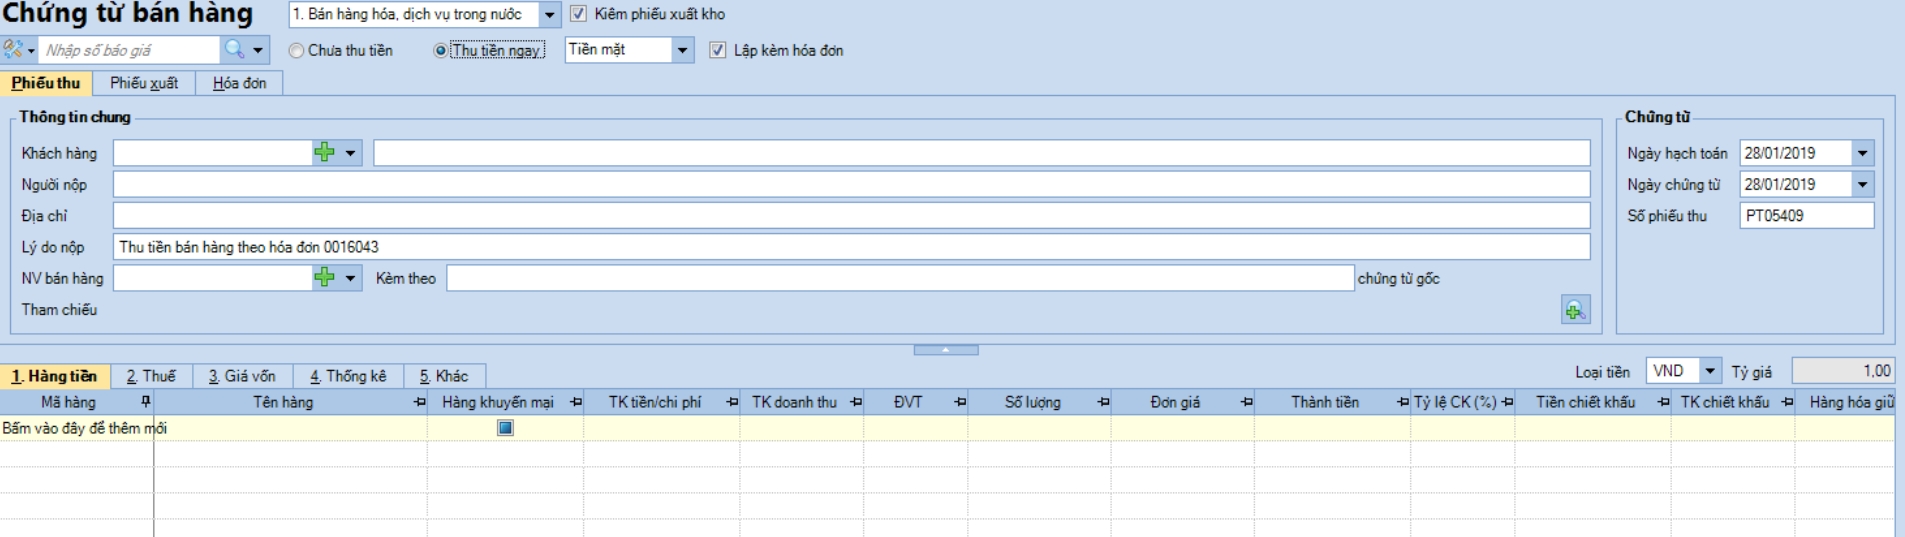The height and width of the screenshot is (537, 1905).
Task: Open the 3. Giá vốn tab
Action: [242, 376]
